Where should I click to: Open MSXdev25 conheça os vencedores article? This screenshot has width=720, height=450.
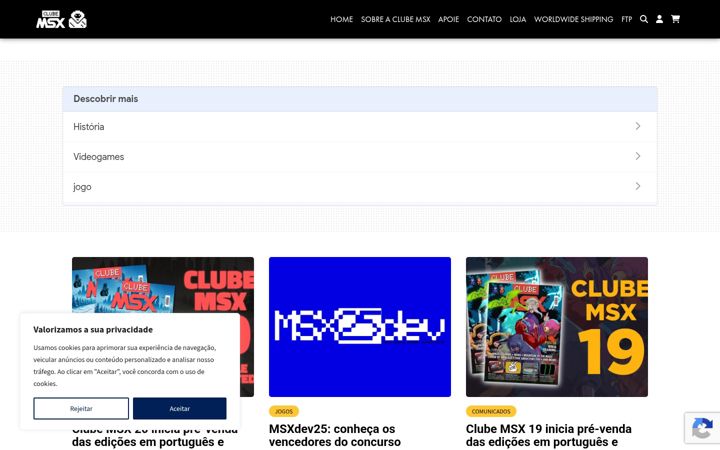[x=335, y=435]
